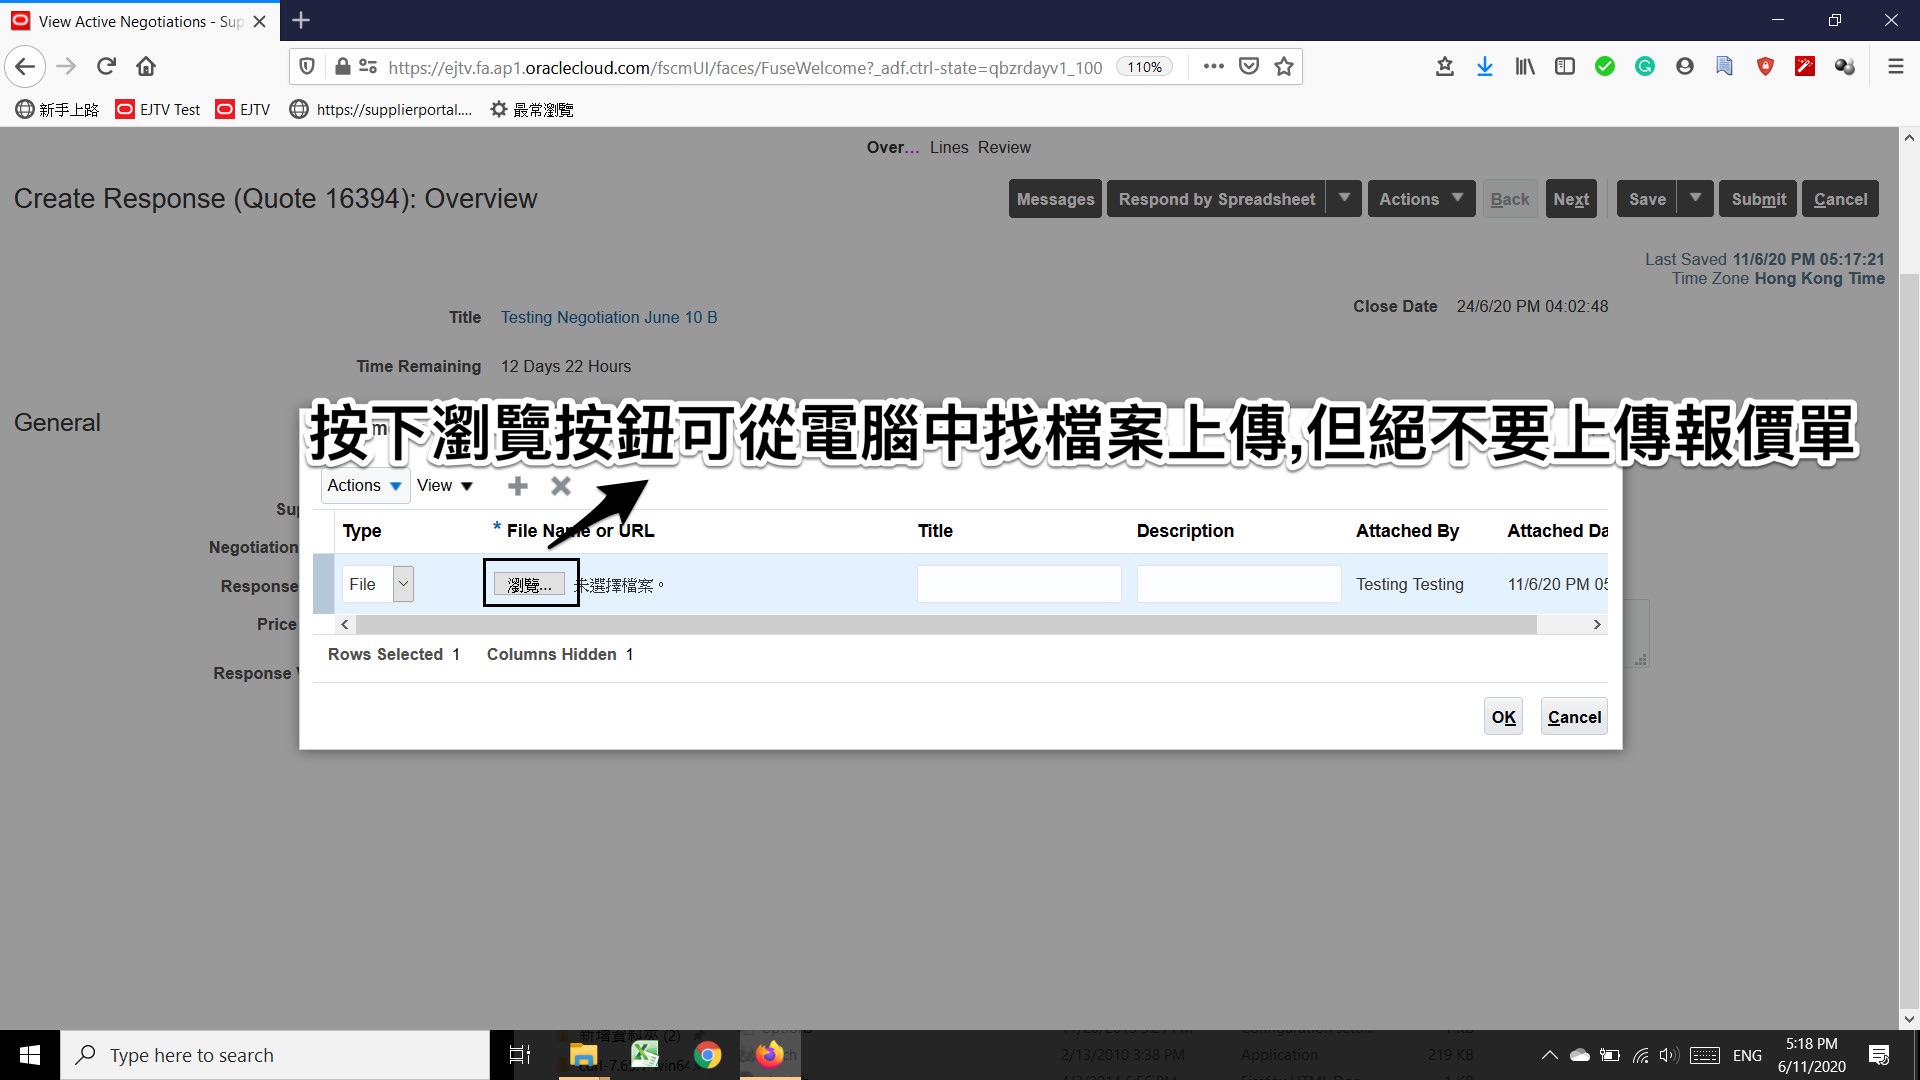Click the 瀏覽 browse file button
1920x1080 pixels.
pyautogui.click(x=529, y=585)
